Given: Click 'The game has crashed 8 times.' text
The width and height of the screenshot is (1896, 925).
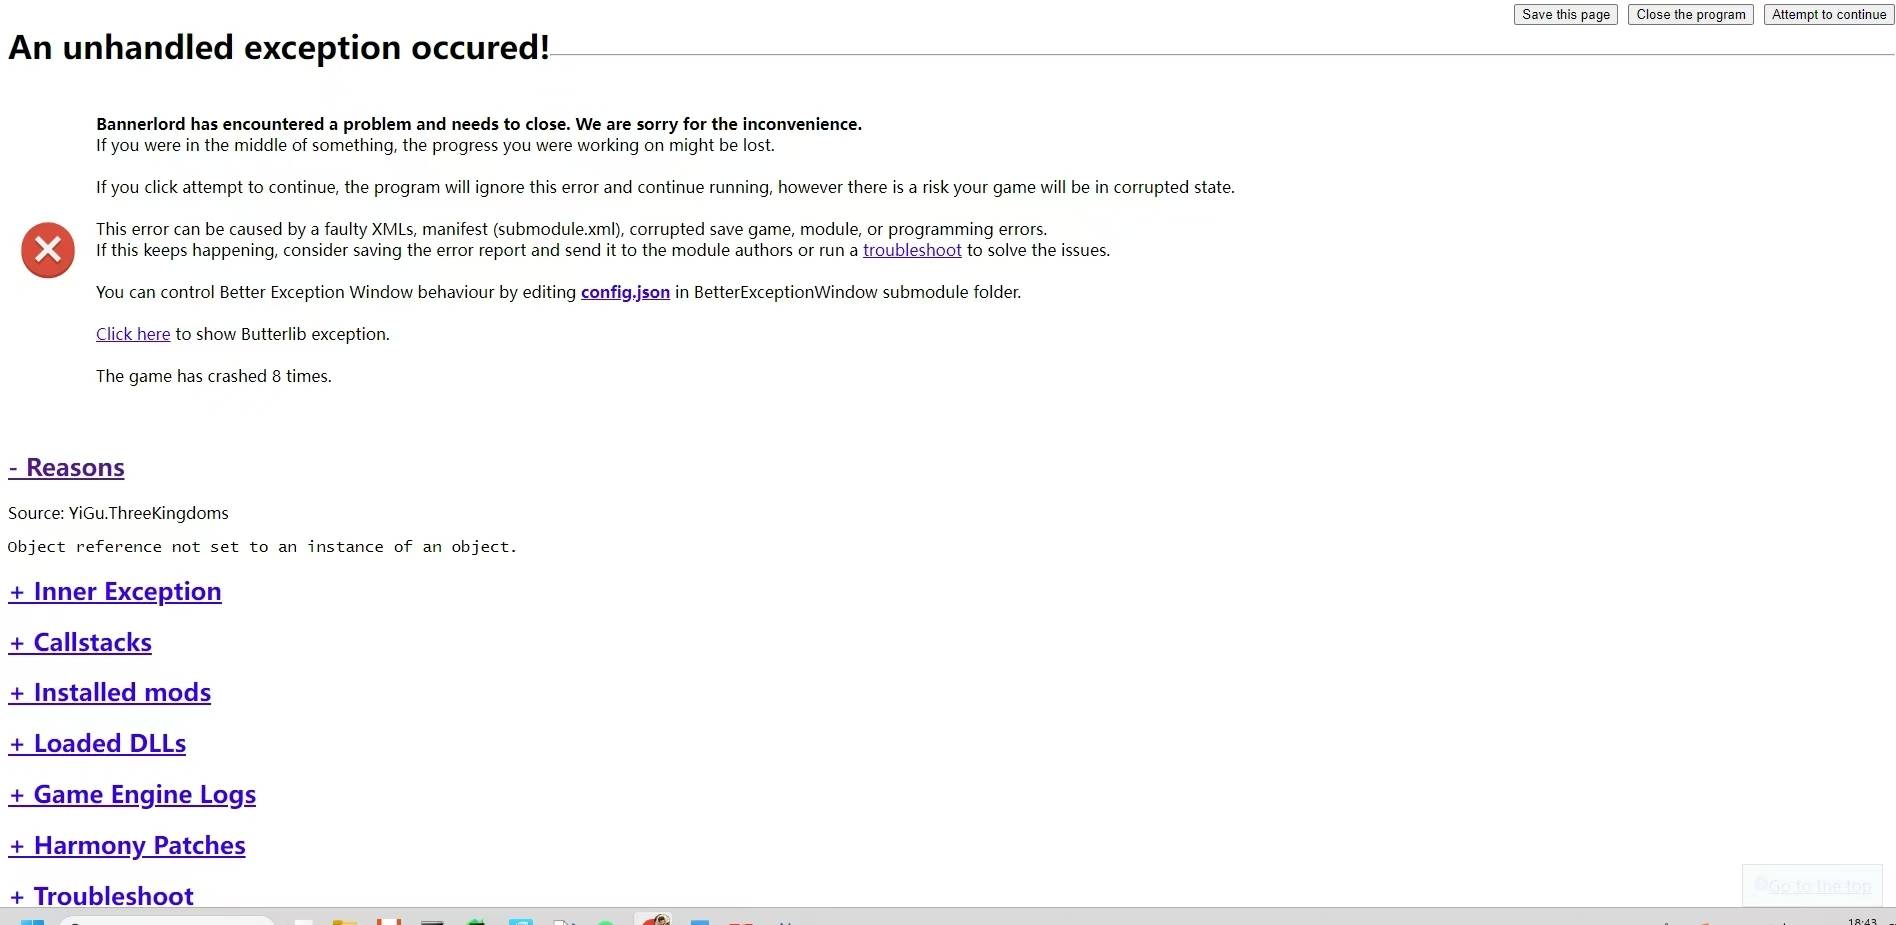Looking at the screenshot, I should tap(214, 376).
